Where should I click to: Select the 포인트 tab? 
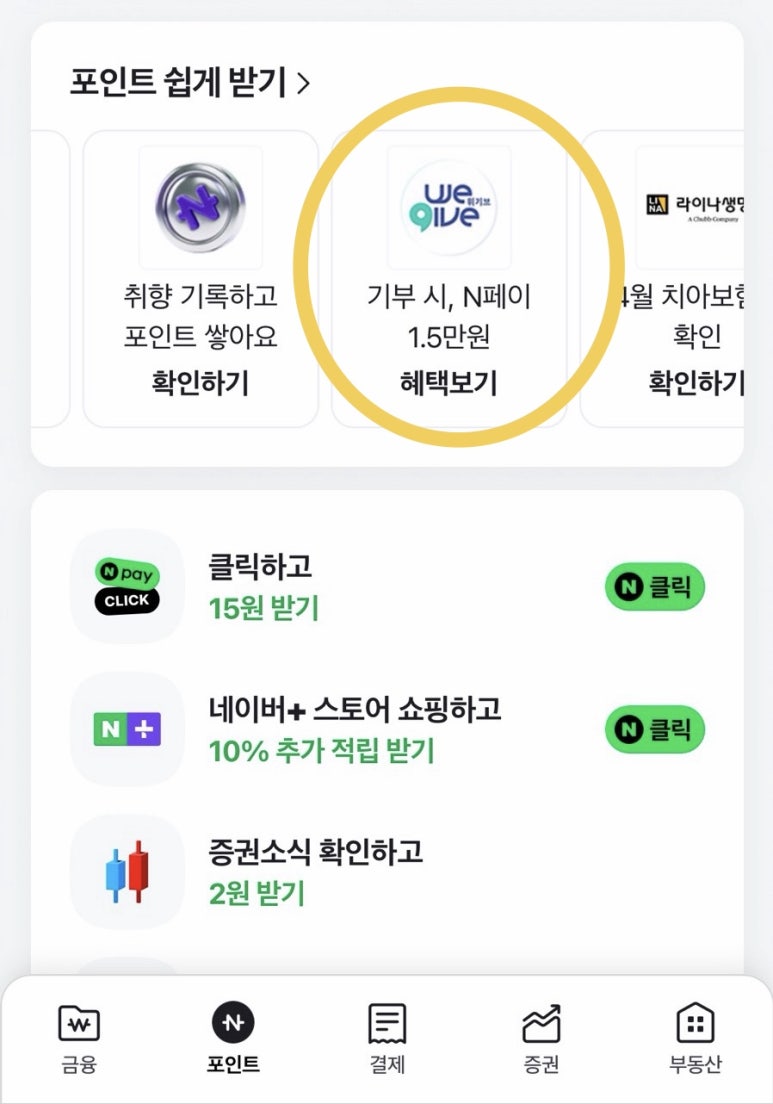coord(233,1038)
